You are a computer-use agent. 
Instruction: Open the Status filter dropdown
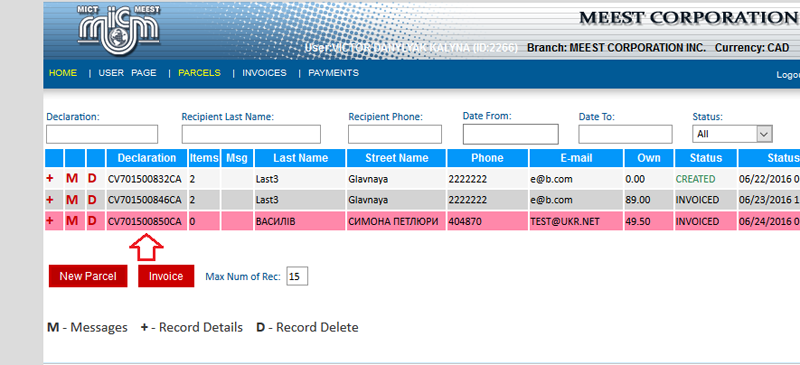click(x=732, y=134)
